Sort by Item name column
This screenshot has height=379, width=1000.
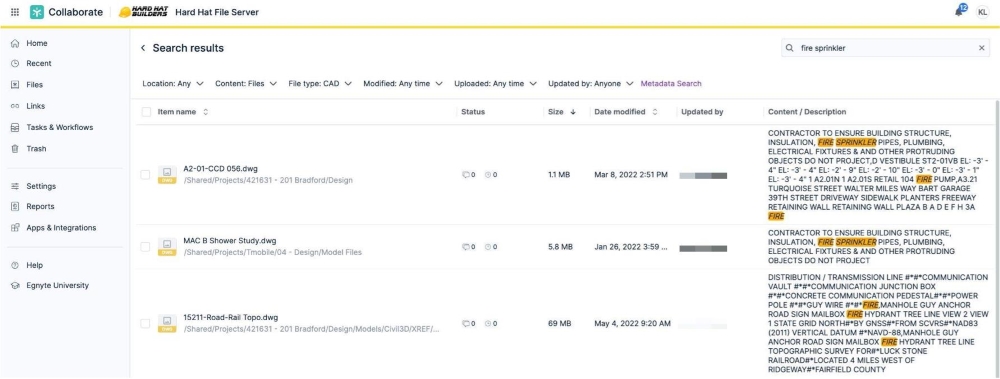183,112
